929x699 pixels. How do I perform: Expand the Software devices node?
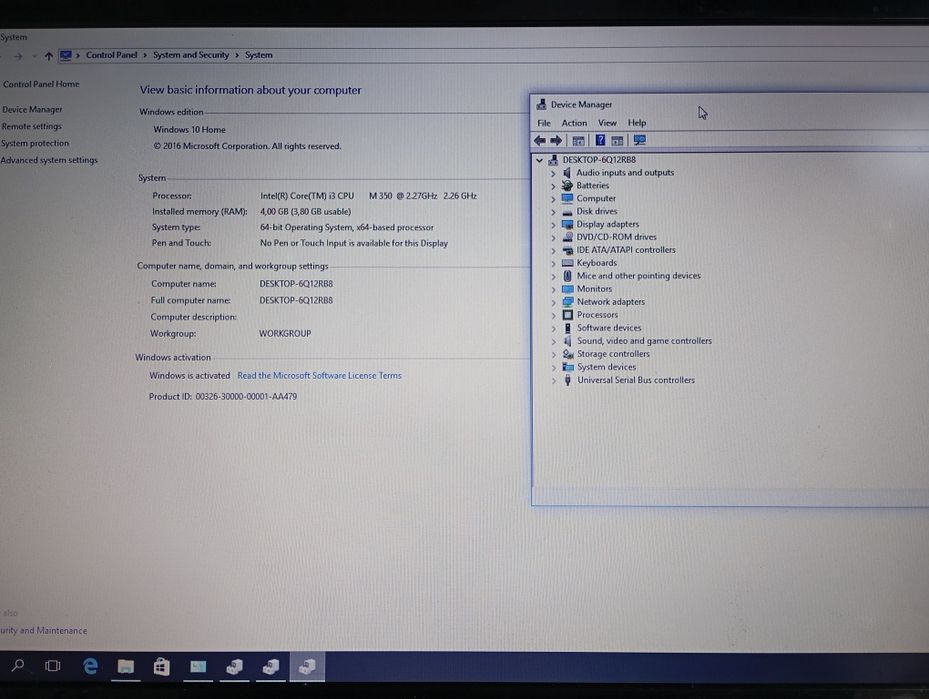[x=553, y=329]
